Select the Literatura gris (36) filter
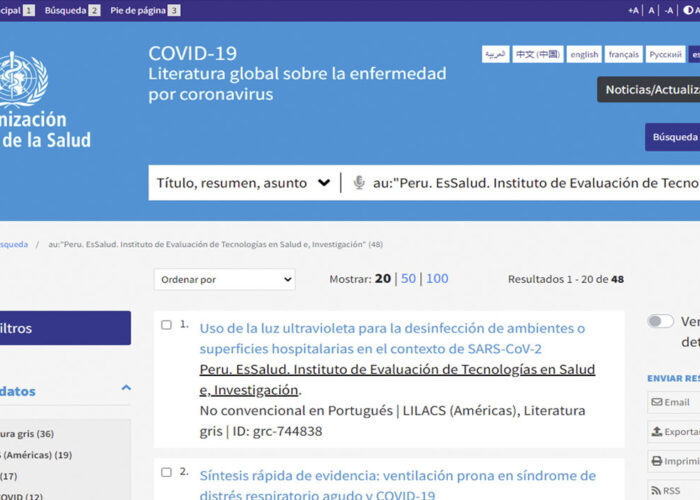The image size is (700, 500). (27, 433)
